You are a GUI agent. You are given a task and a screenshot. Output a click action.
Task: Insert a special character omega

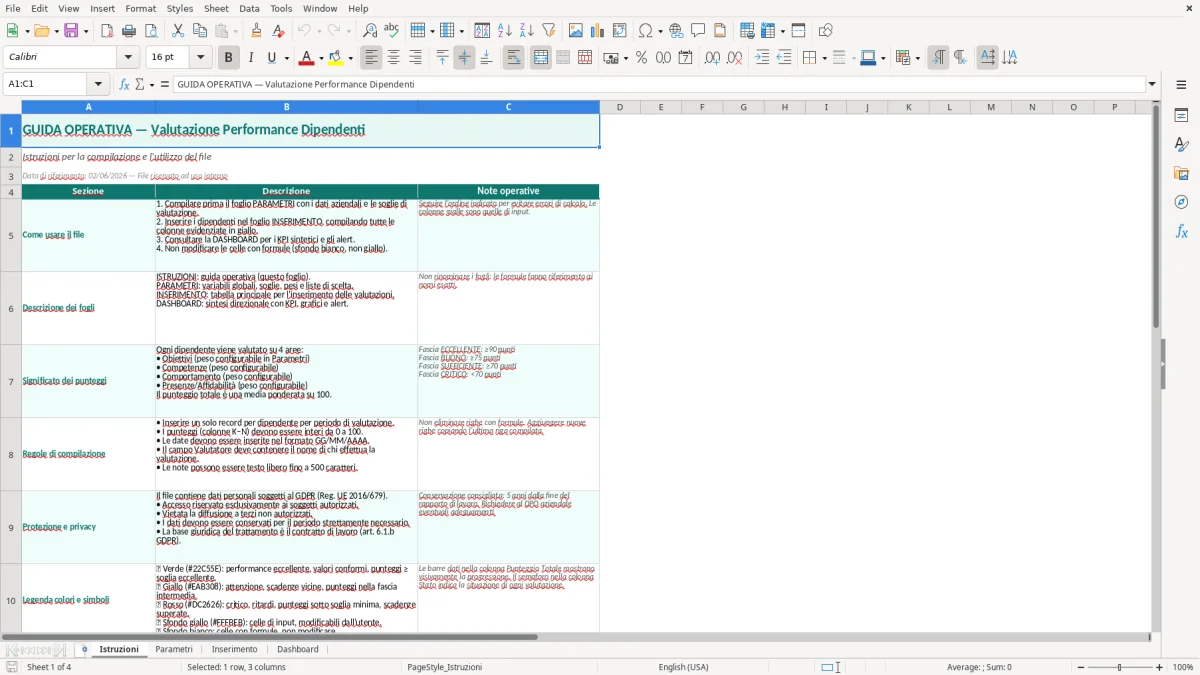point(645,31)
